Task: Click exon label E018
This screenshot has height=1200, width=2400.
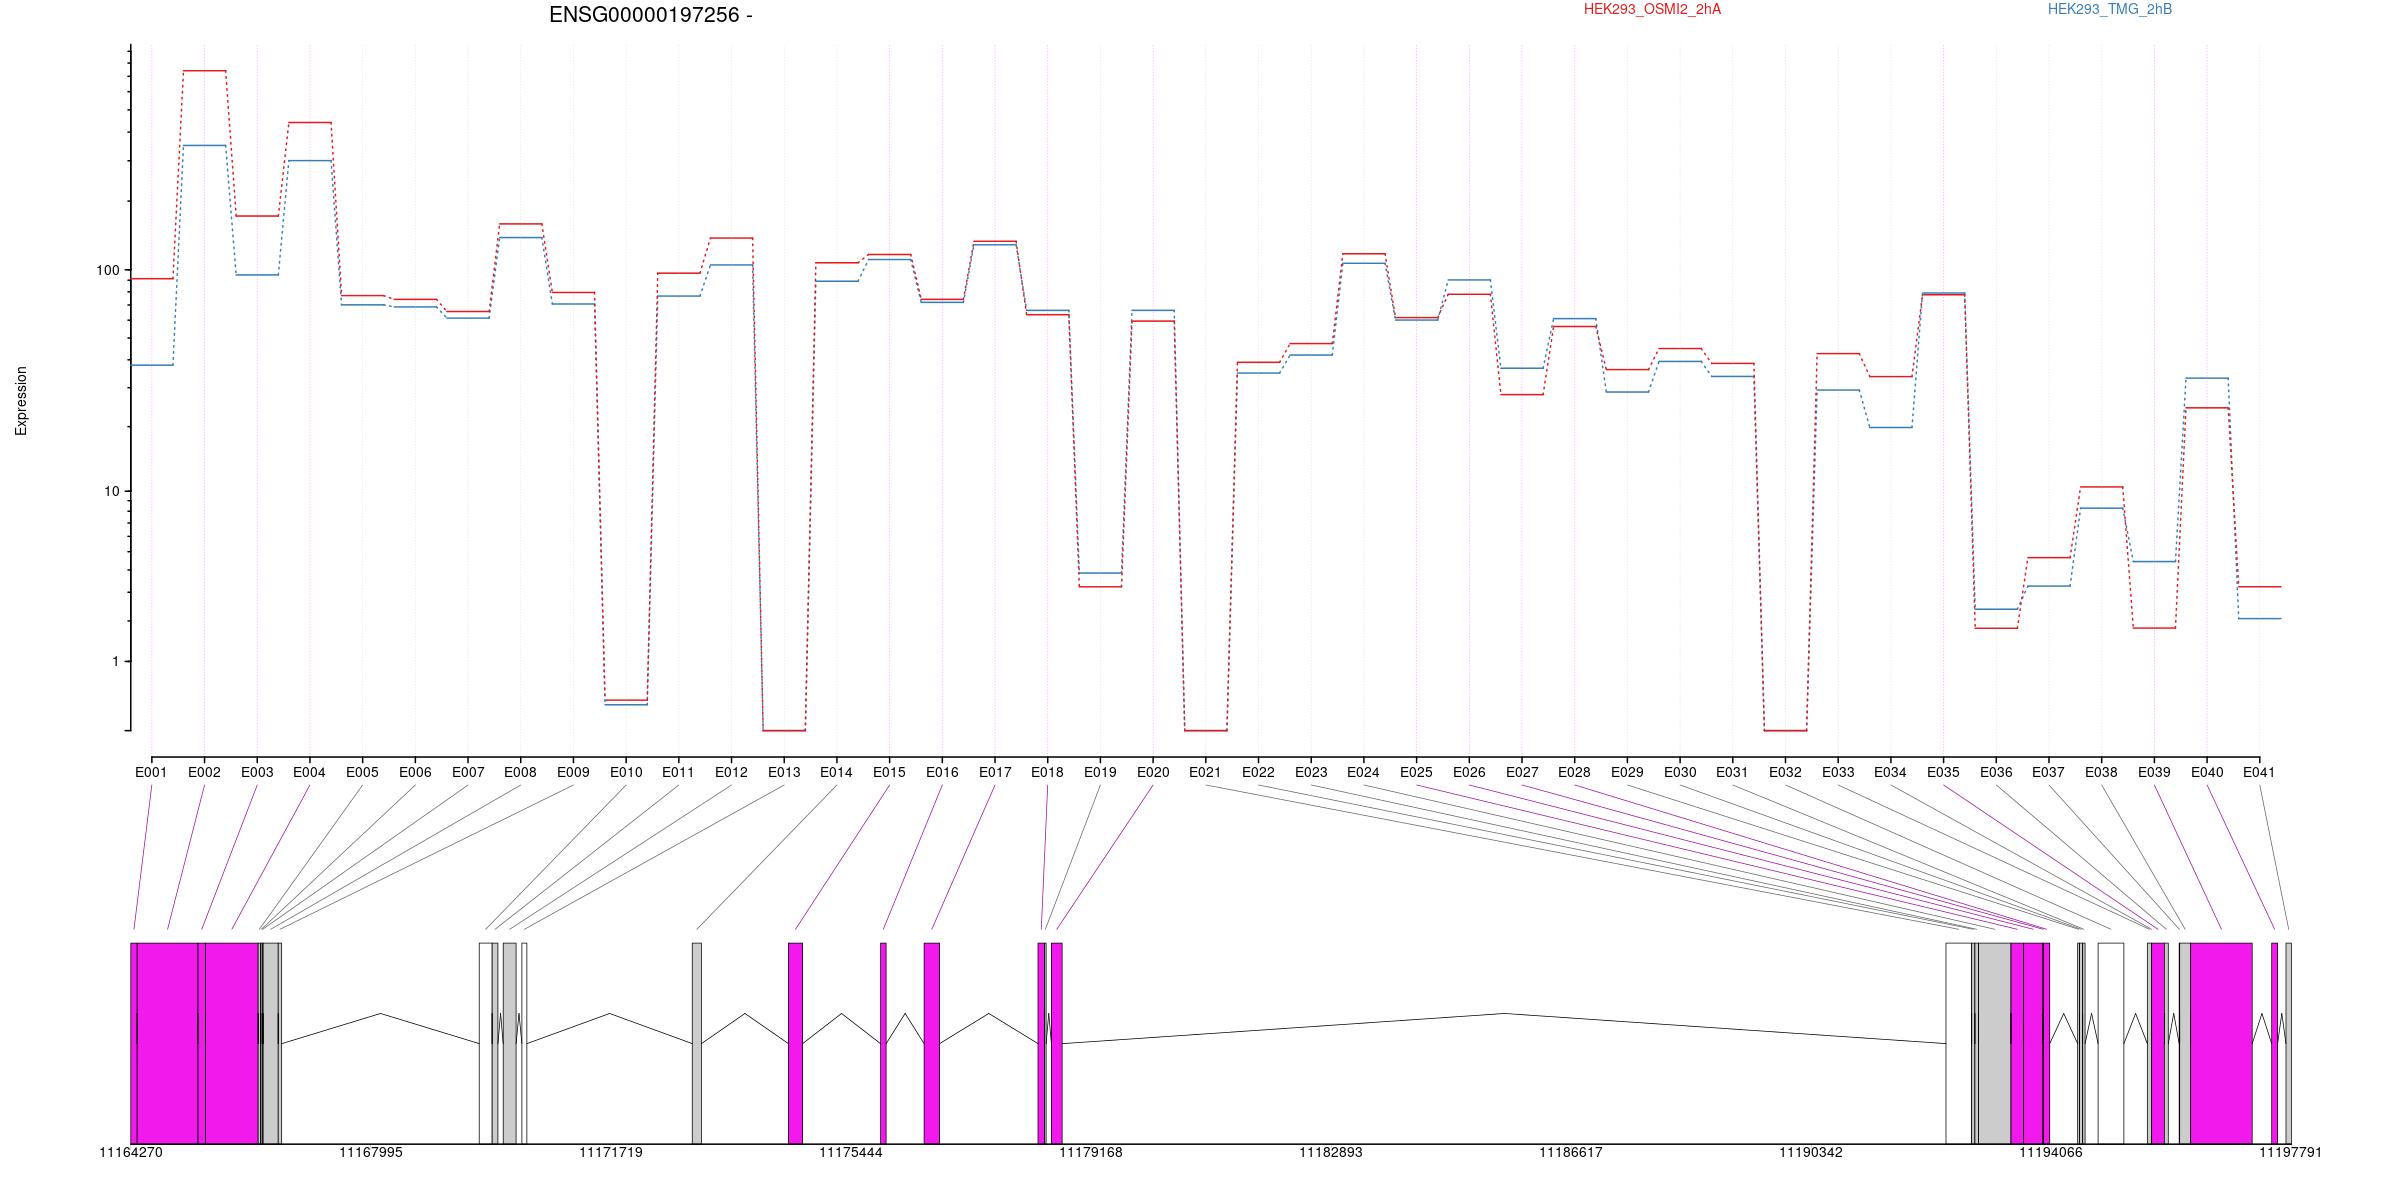Action: click(x=1047, y=773)
